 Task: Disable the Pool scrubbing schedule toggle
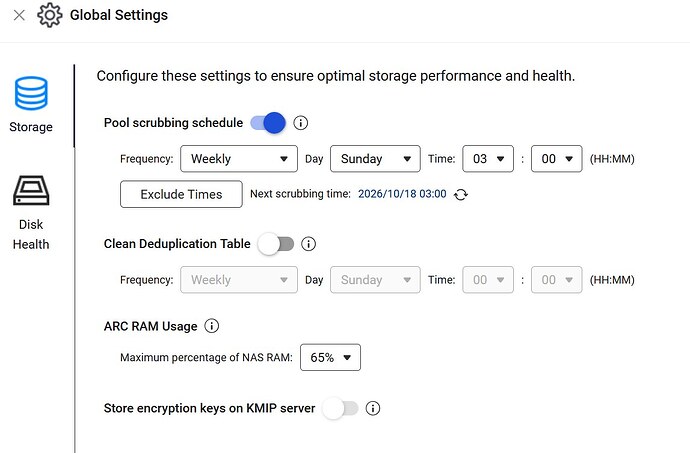(268, 123)
